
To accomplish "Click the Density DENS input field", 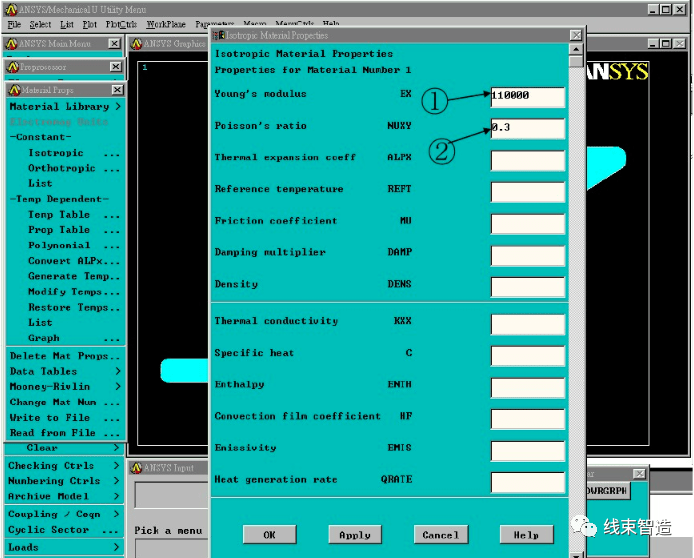I will click(528, 287).
